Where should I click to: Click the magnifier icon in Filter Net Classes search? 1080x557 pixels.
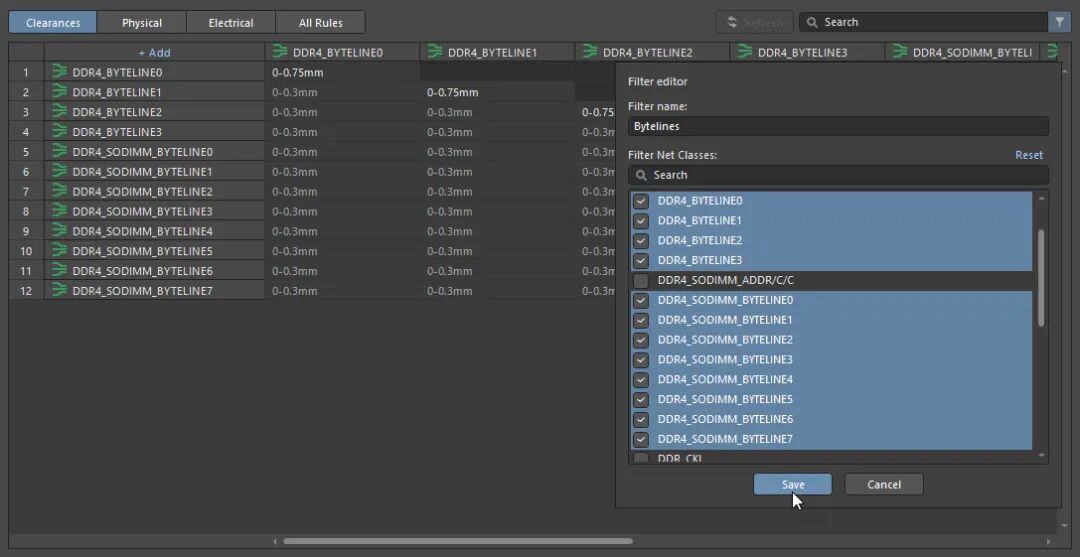(641, 175)
